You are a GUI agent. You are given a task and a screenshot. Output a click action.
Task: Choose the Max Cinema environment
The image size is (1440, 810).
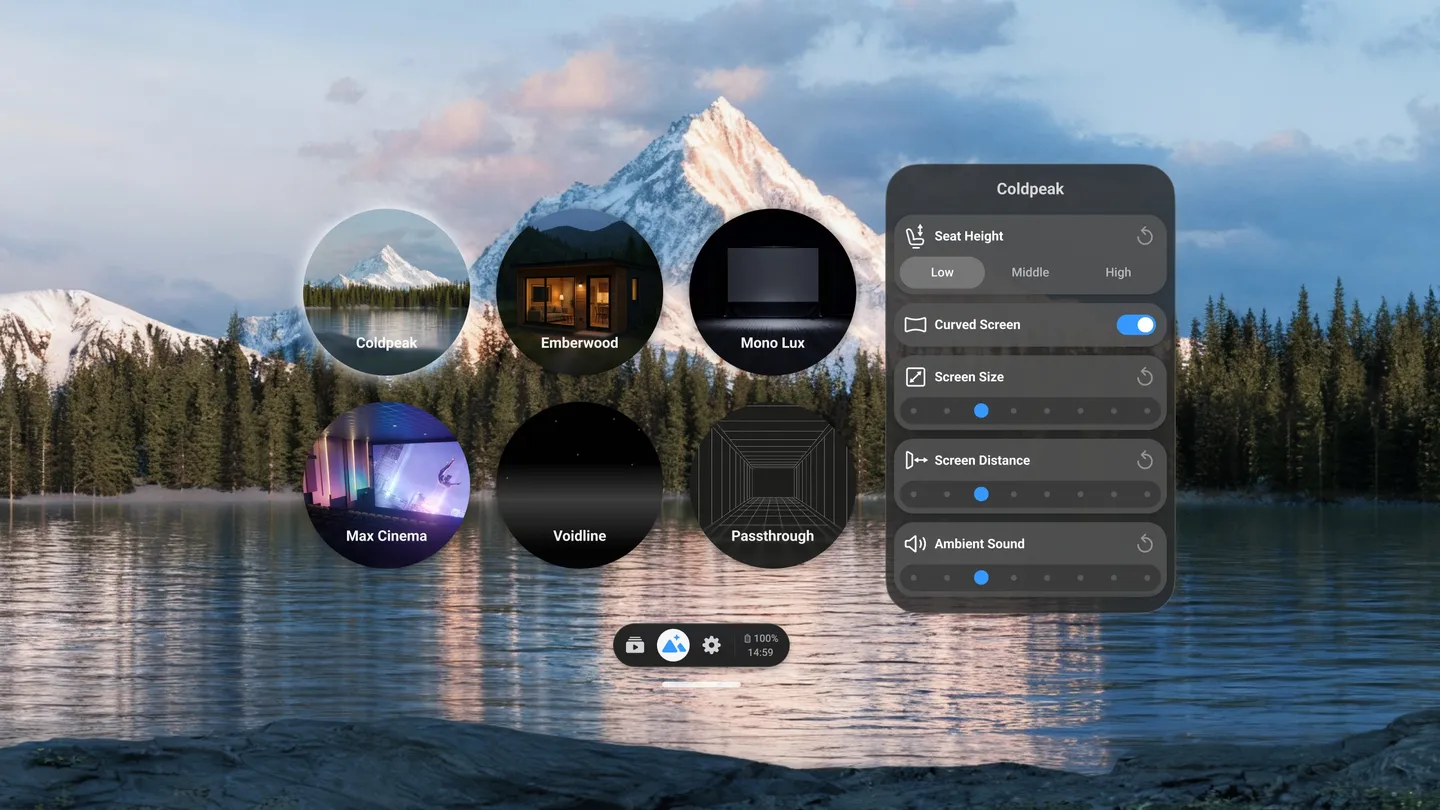pyautogui.click(x=386, y=485)
